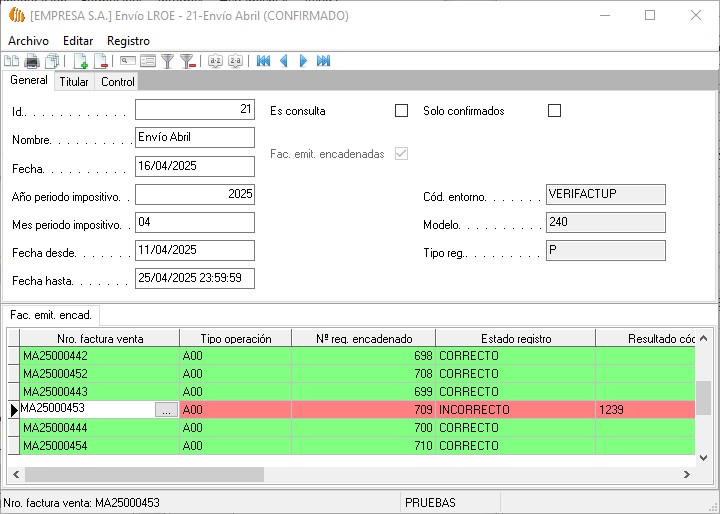Jump to the last record arrow
The width and height of the screenshot is (720, 514).
[323, 61]
